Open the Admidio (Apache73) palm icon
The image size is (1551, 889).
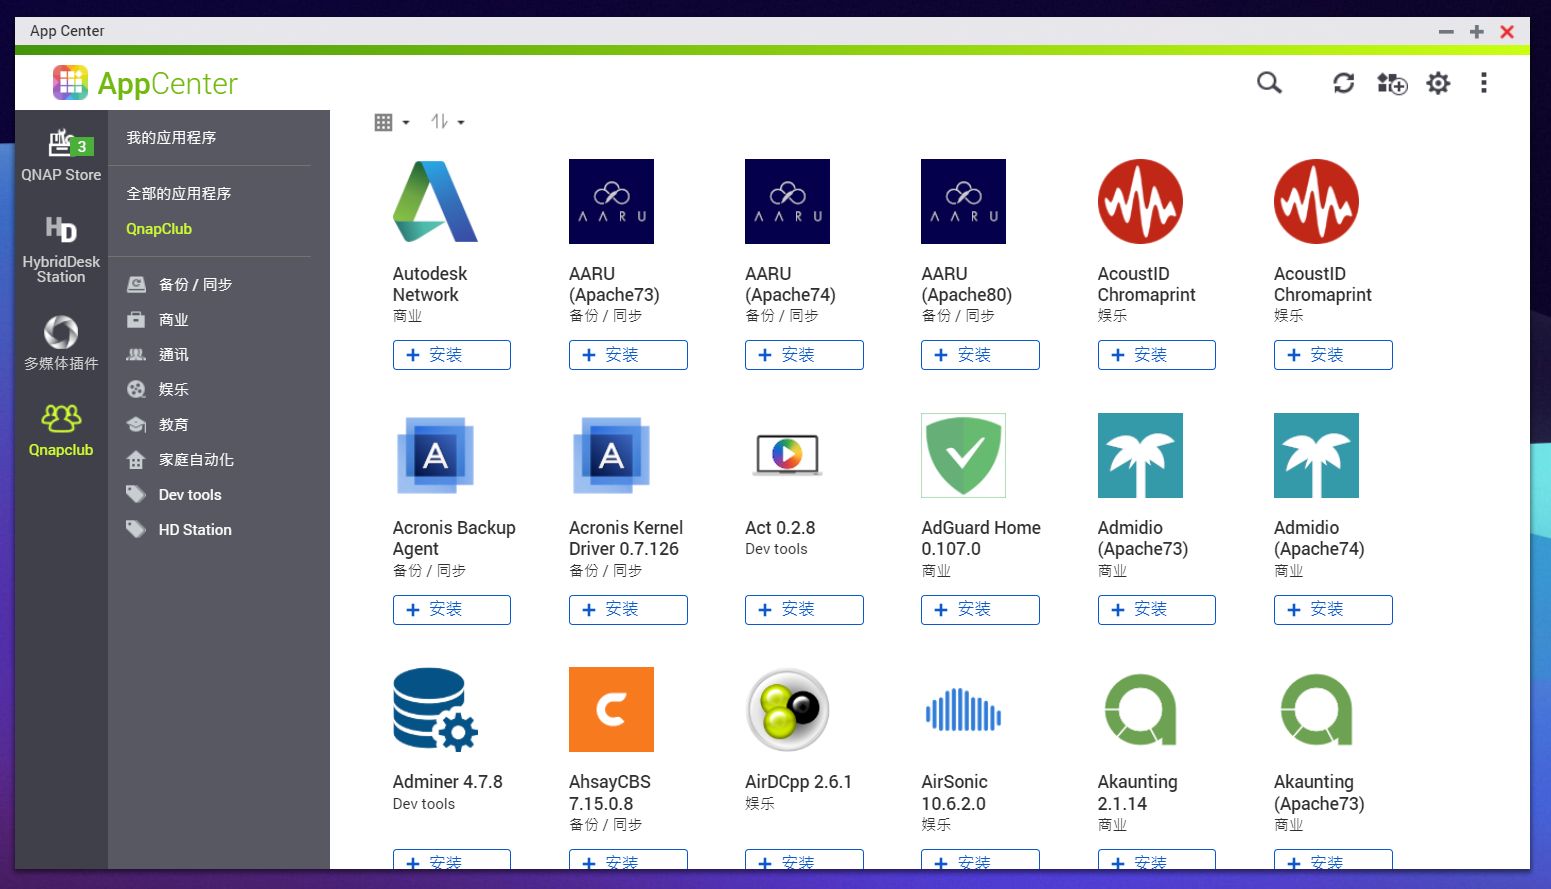coord(1140,455)
